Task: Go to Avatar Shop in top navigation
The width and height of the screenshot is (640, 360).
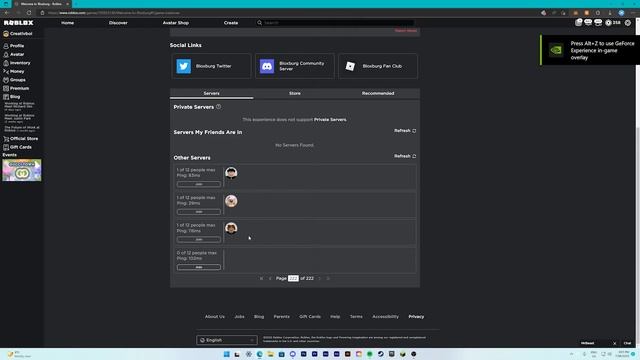Action: point(176,23)
